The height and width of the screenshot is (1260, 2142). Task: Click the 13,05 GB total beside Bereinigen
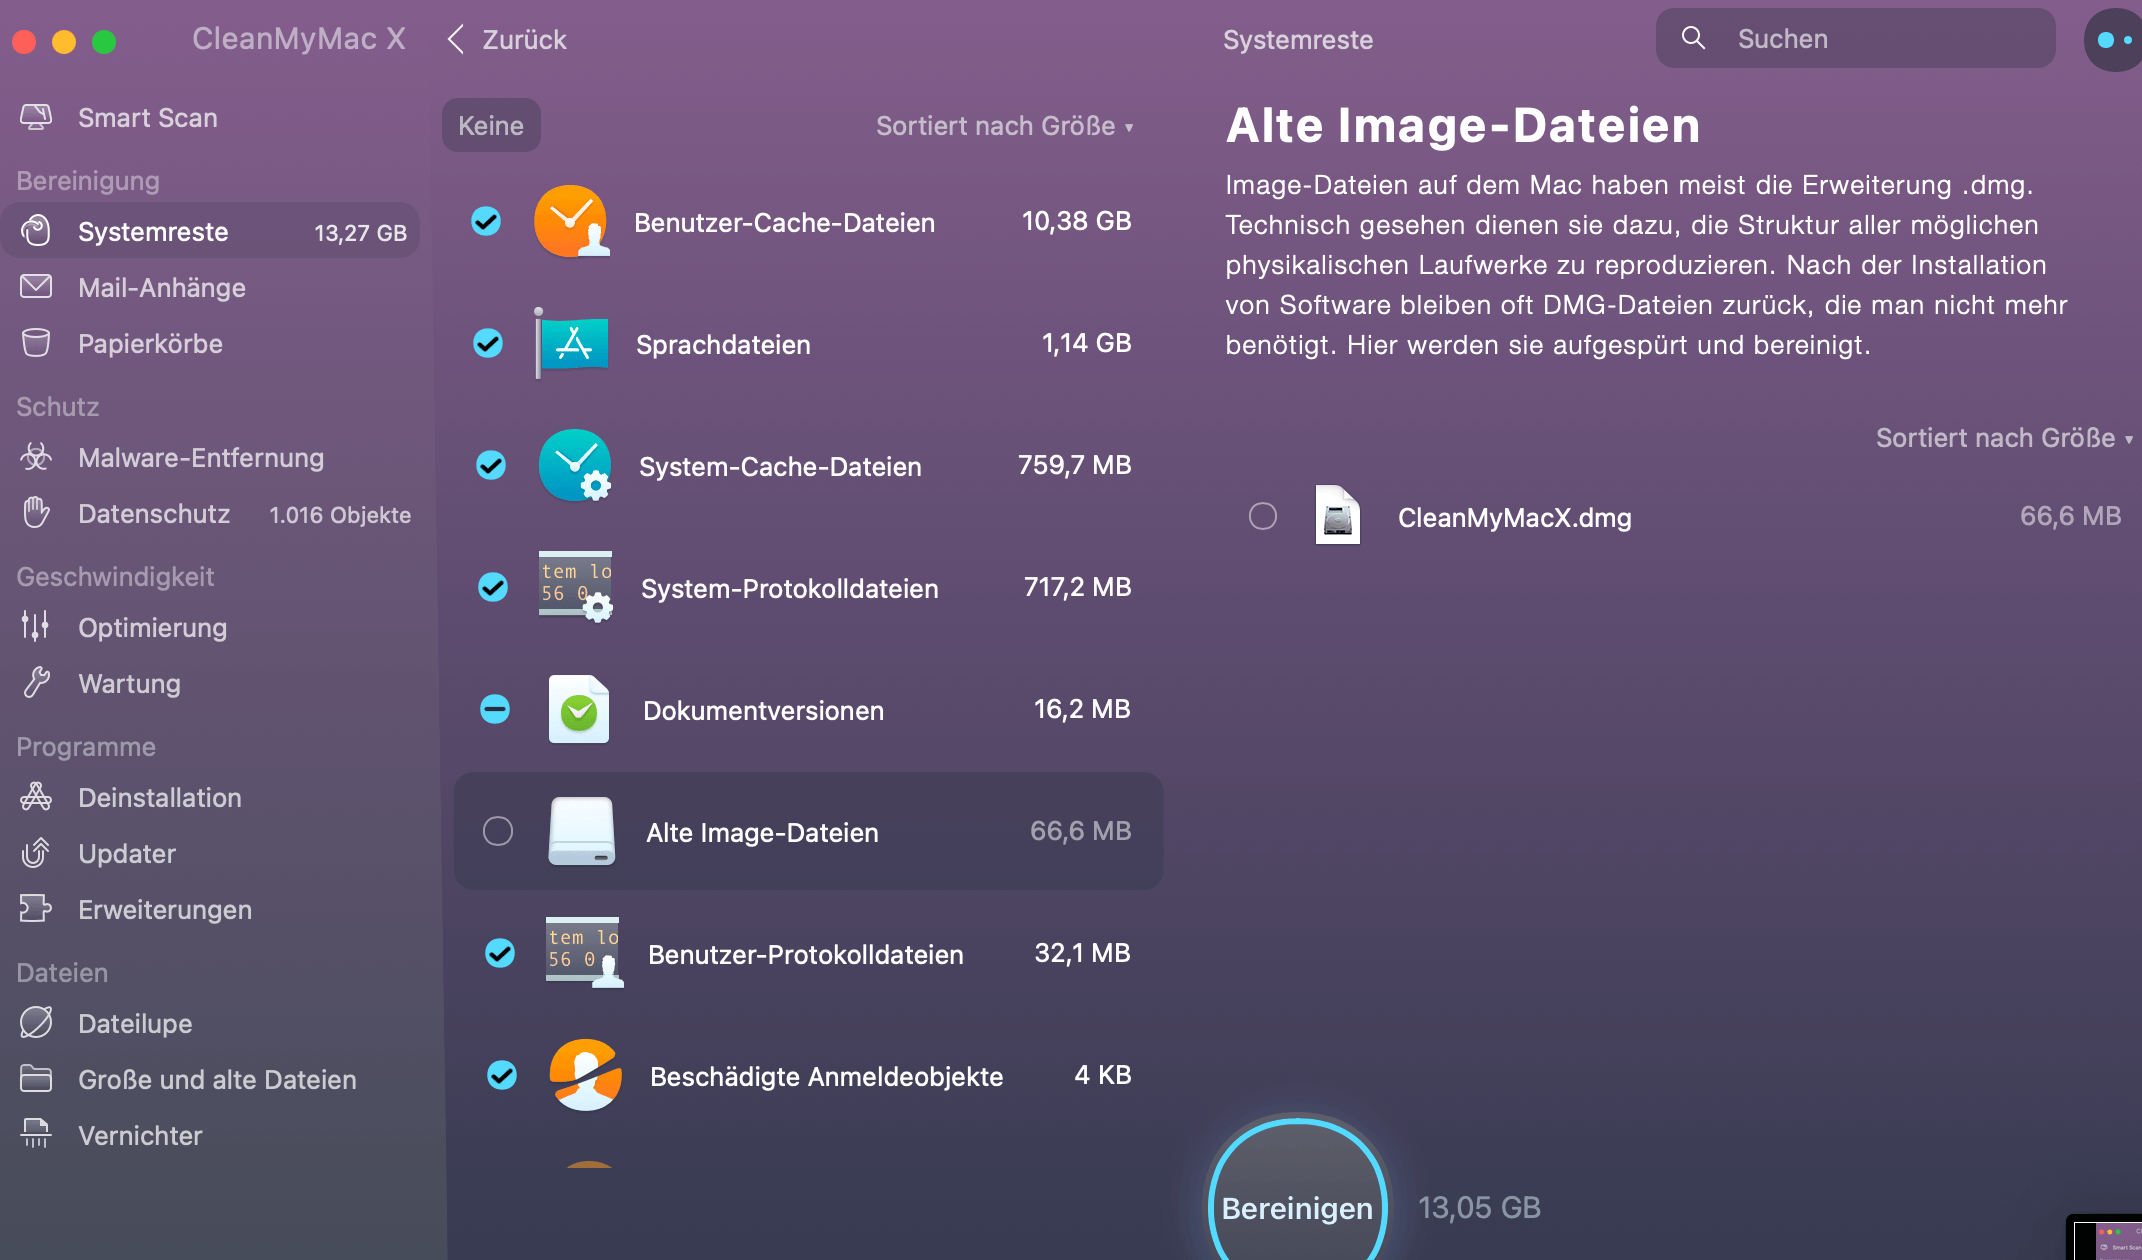click(x=1479, y=1207)
